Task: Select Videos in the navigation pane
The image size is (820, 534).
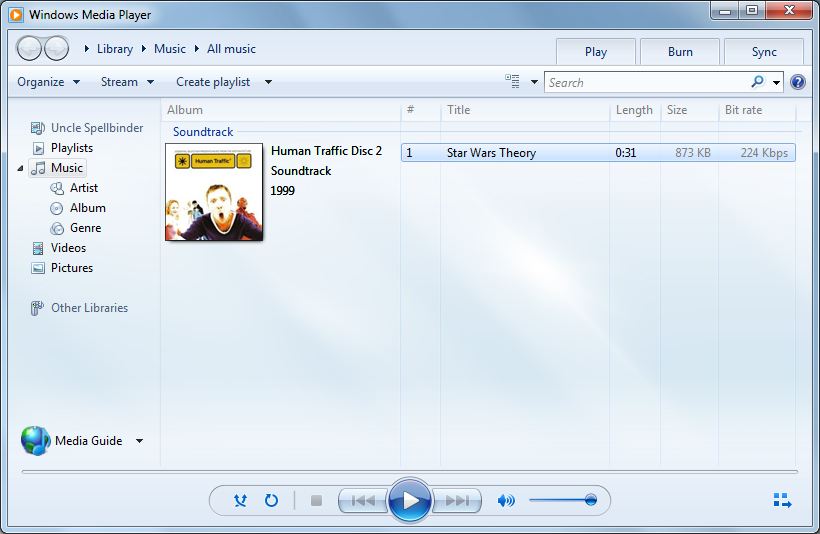Action: coord(68,248)
